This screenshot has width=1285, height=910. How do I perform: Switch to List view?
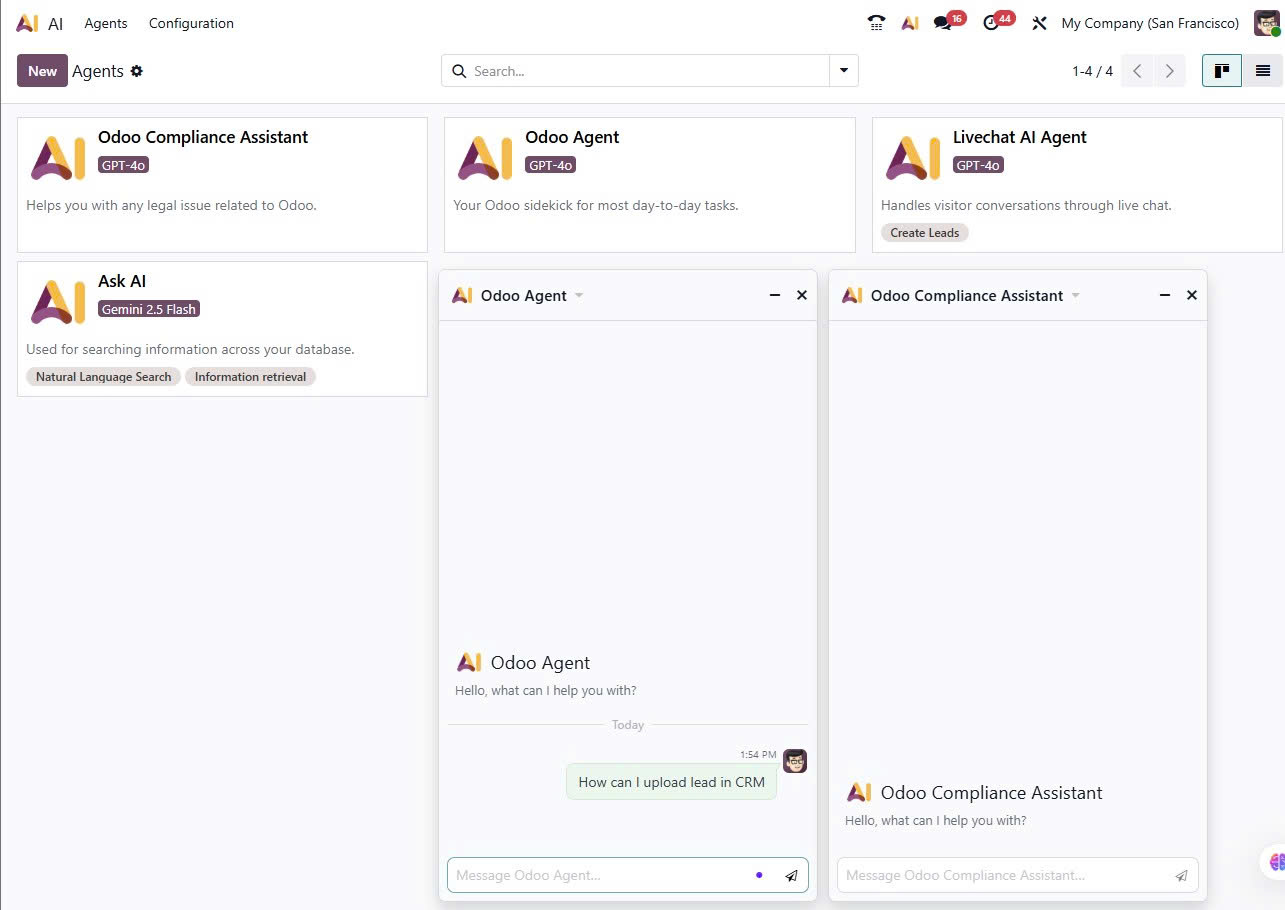1263,71
